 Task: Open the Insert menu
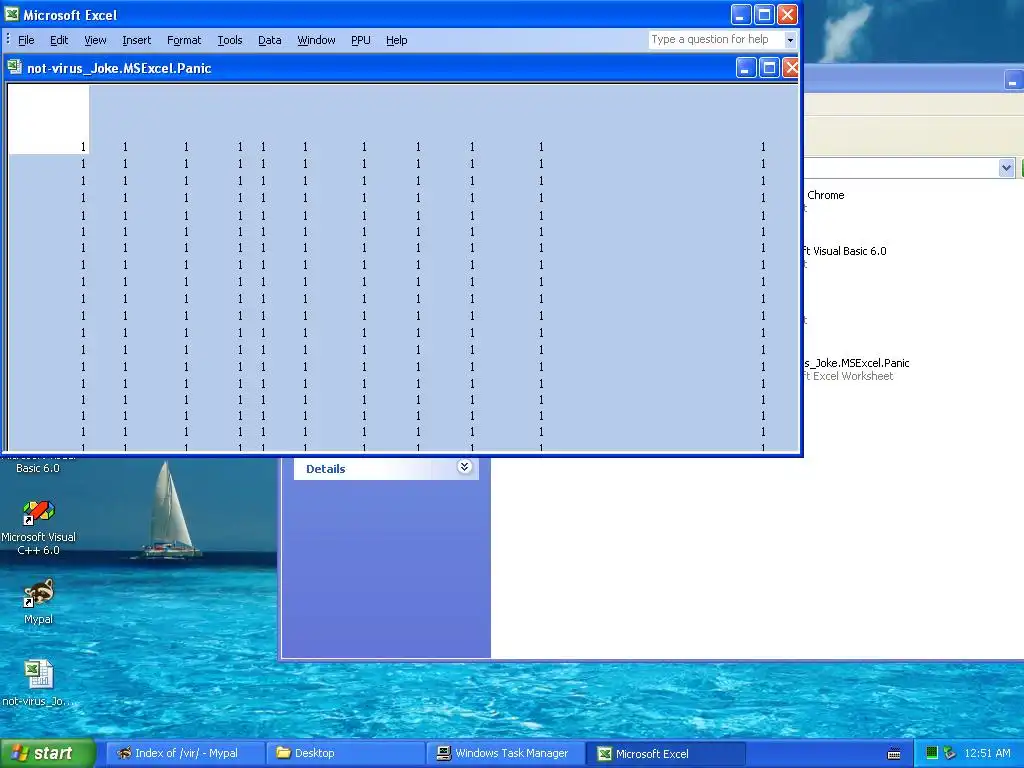click(136, 40)
